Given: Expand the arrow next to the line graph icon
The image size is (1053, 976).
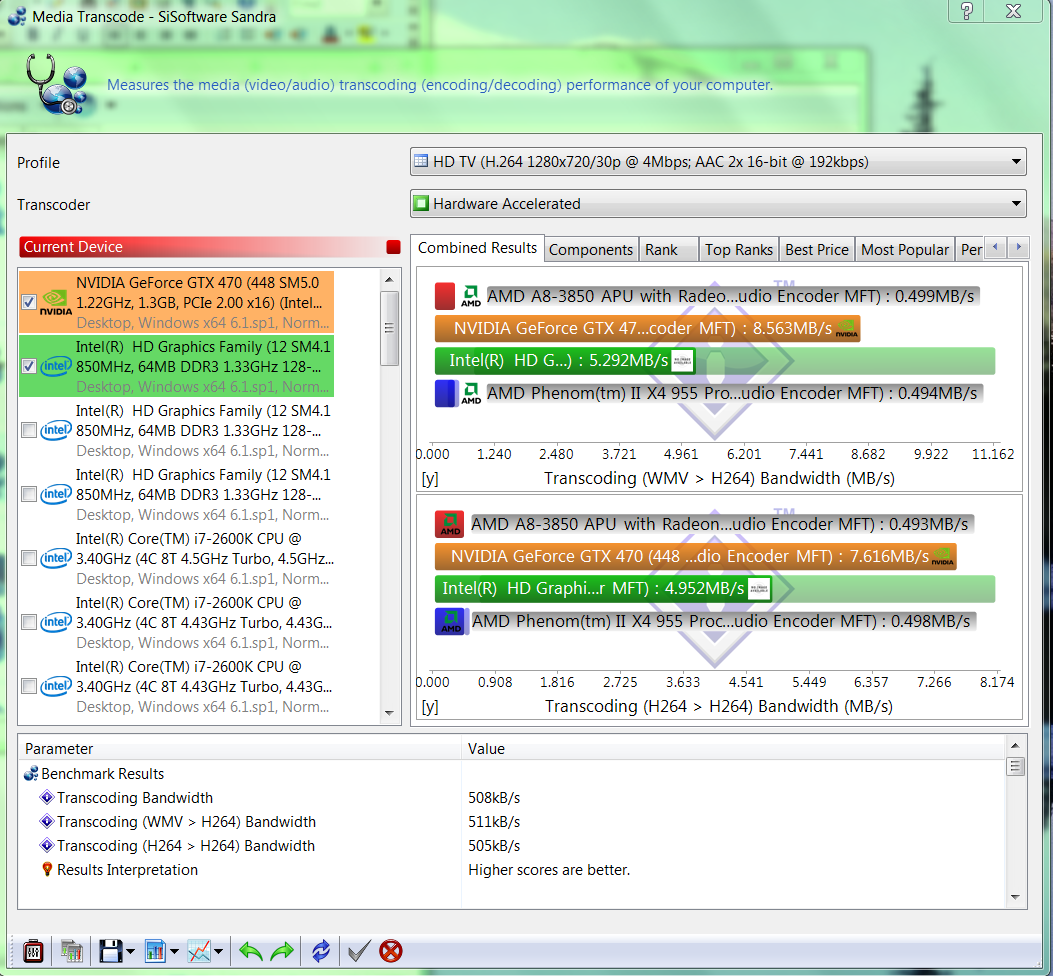Looking at the screenshot, I should [218, 951].
